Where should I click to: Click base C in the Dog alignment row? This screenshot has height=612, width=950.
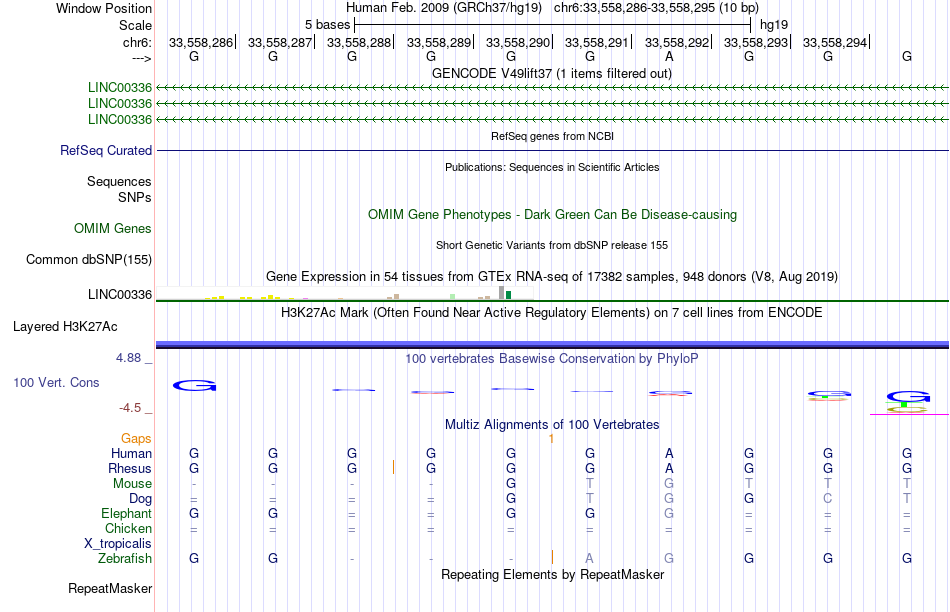(x=828, y=499)
